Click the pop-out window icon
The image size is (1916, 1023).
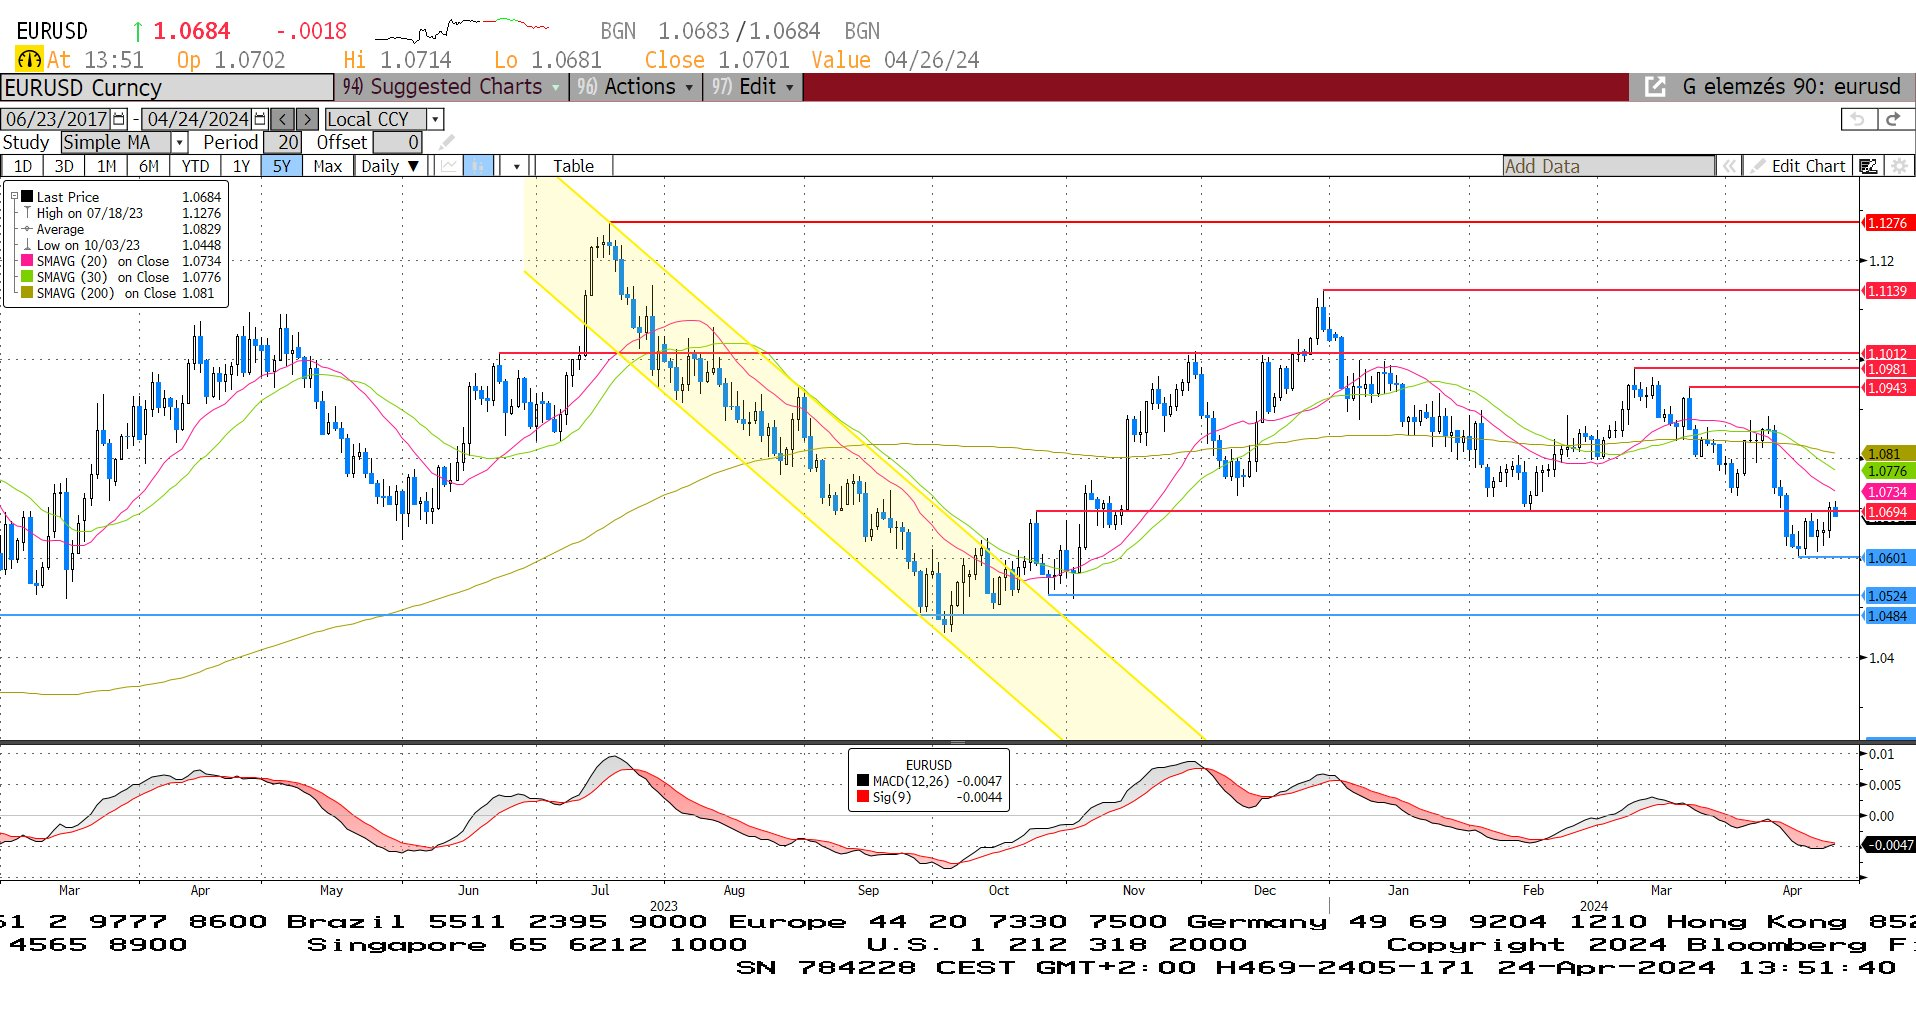pos(1655,87)
